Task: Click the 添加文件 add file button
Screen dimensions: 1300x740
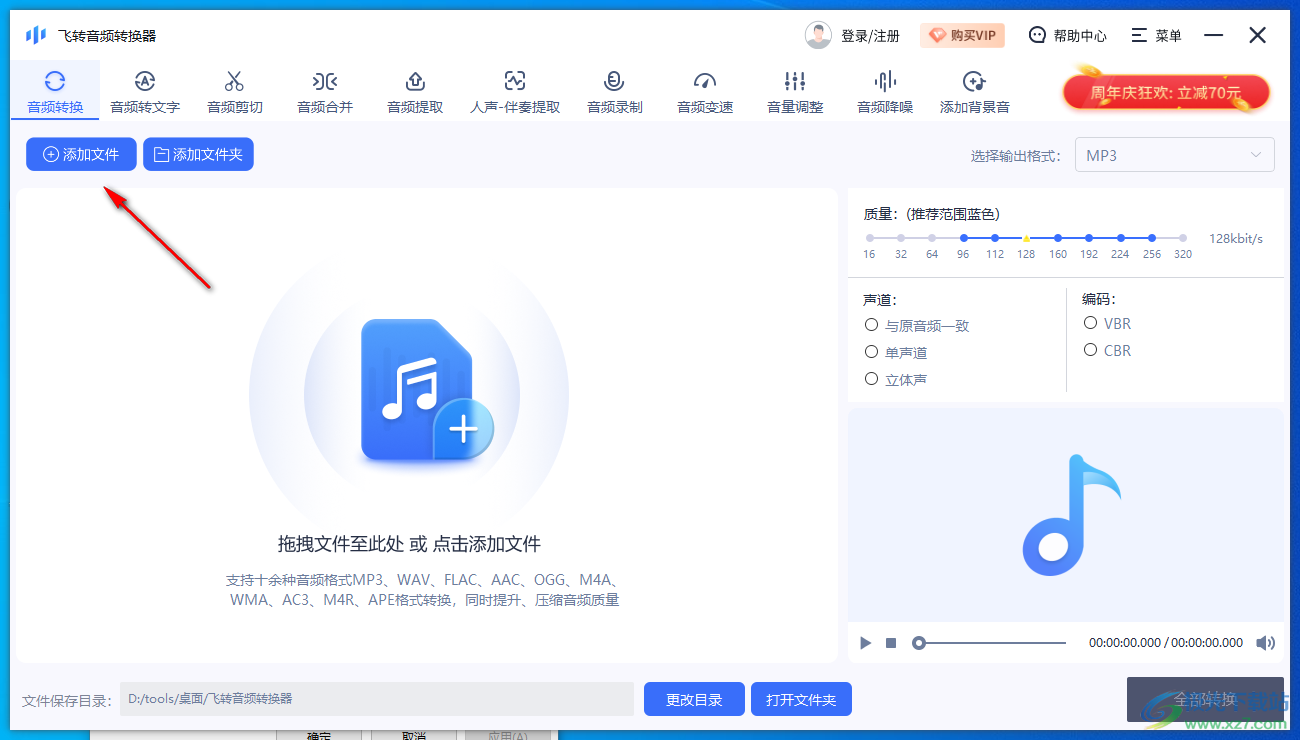Action: (80, 154)
